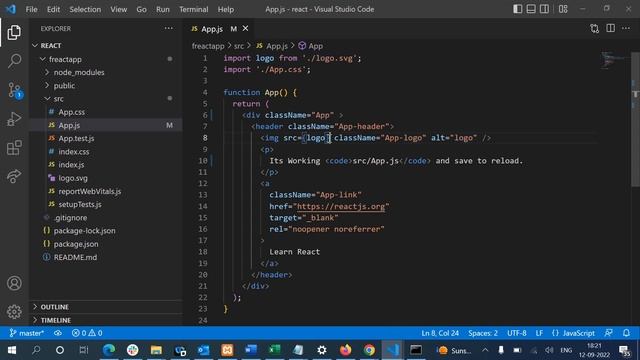Image resolution: width=640 pixels, height=360 pixels.
Task: Expand the OUTLINE section
Action: point(106,307)
